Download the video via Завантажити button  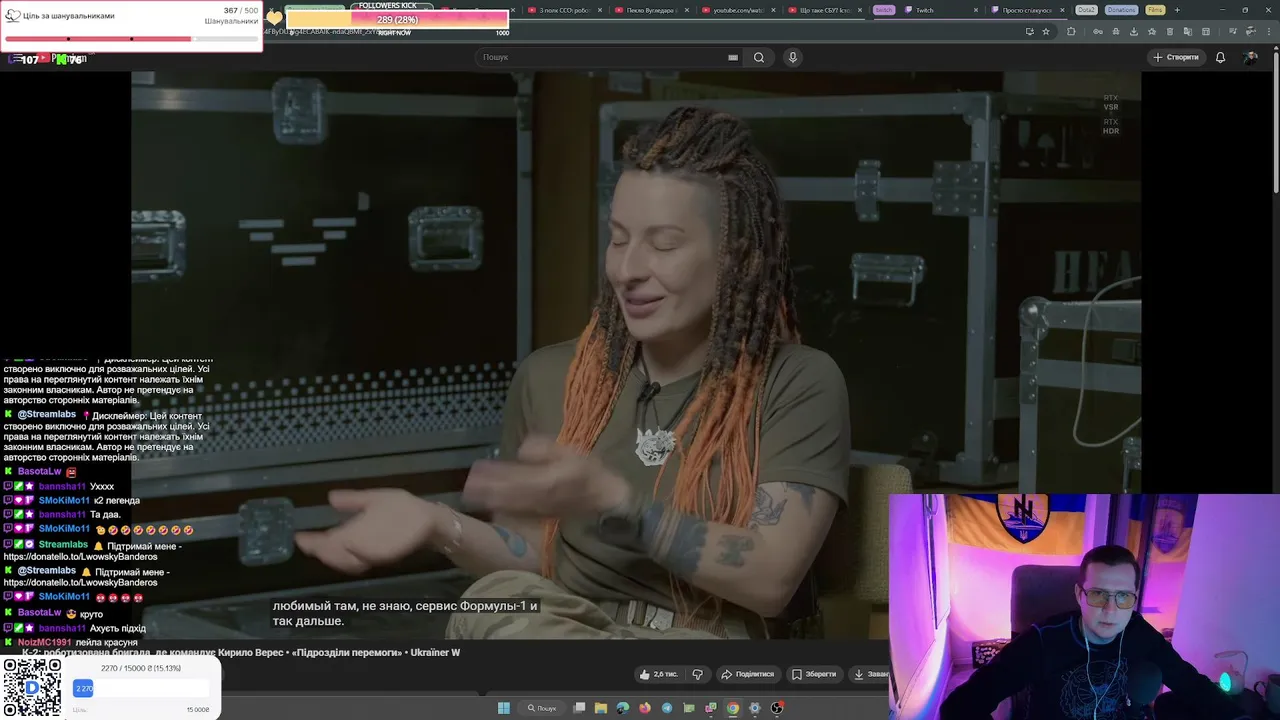[x=870, y=674]
